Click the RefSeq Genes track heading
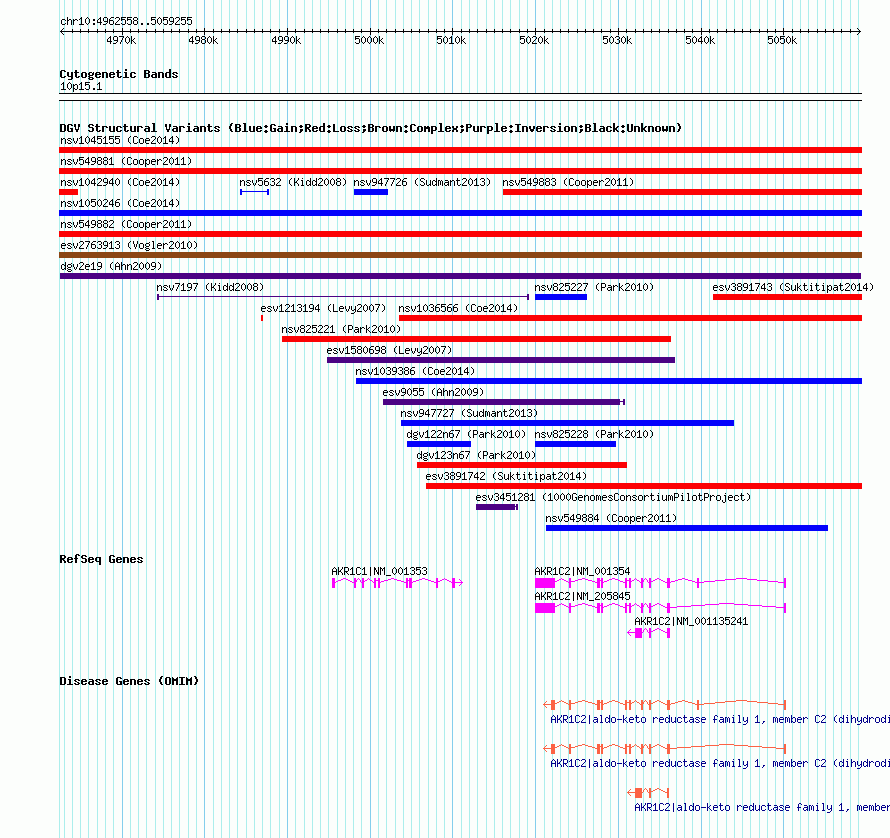The width and height of the screenshot is (890, 838). (101, 559)
